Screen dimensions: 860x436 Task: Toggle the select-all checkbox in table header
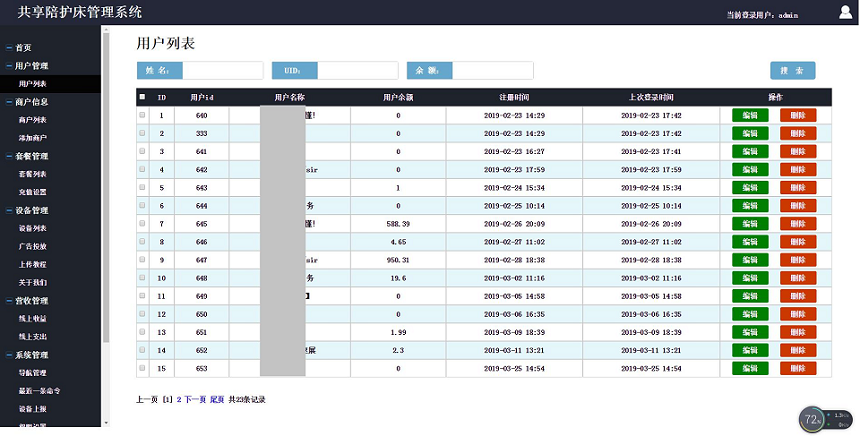point(142,97)
